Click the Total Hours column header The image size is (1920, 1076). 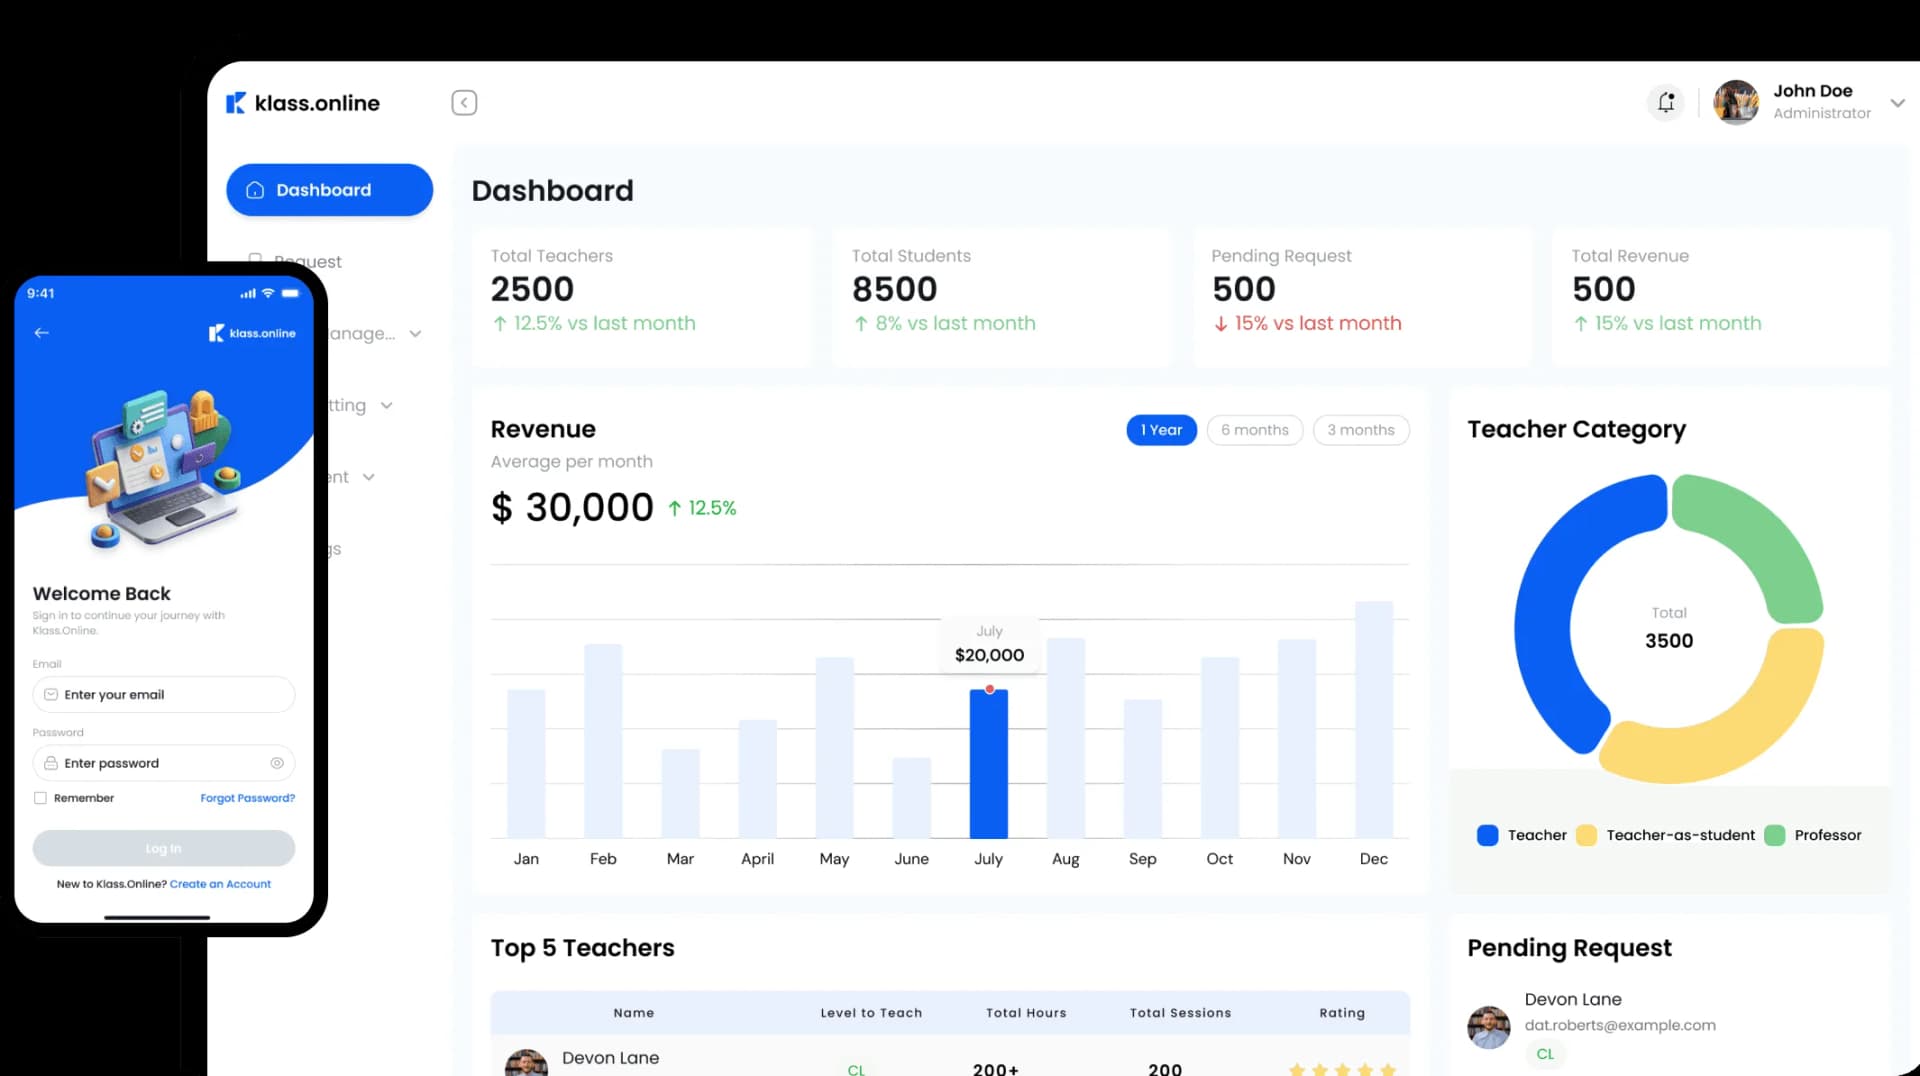[x=1026, y=1013]
